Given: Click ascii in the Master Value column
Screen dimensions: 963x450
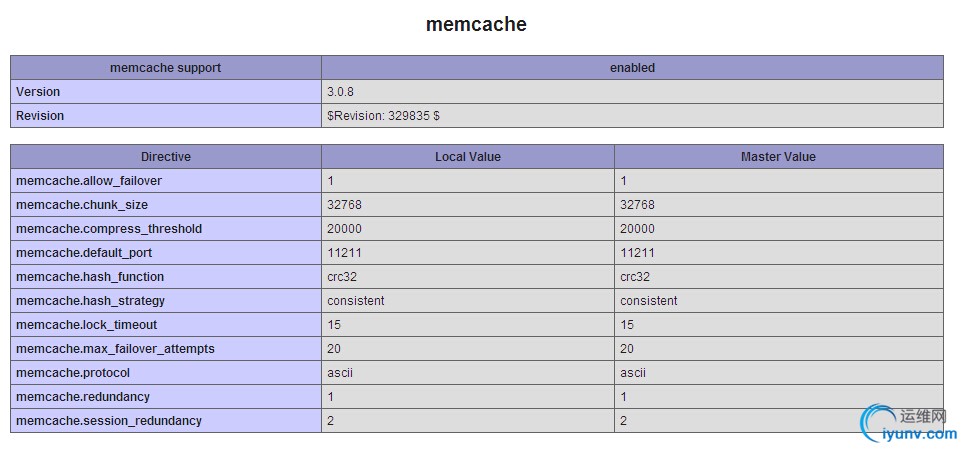Looking at the screenshot, I should pos(633,373).
